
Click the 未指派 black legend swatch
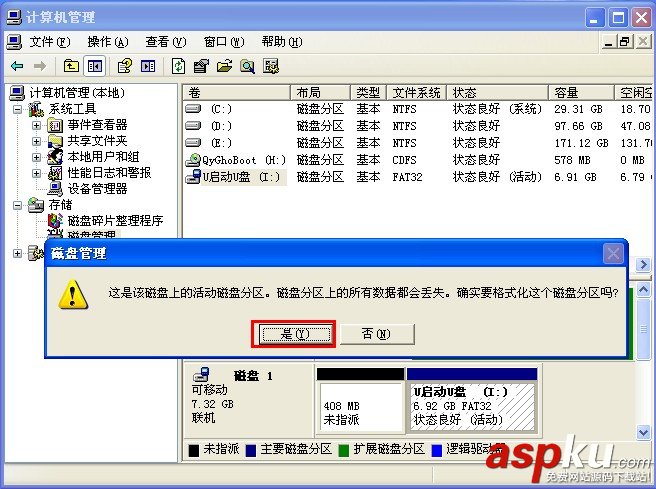(194, 451)
